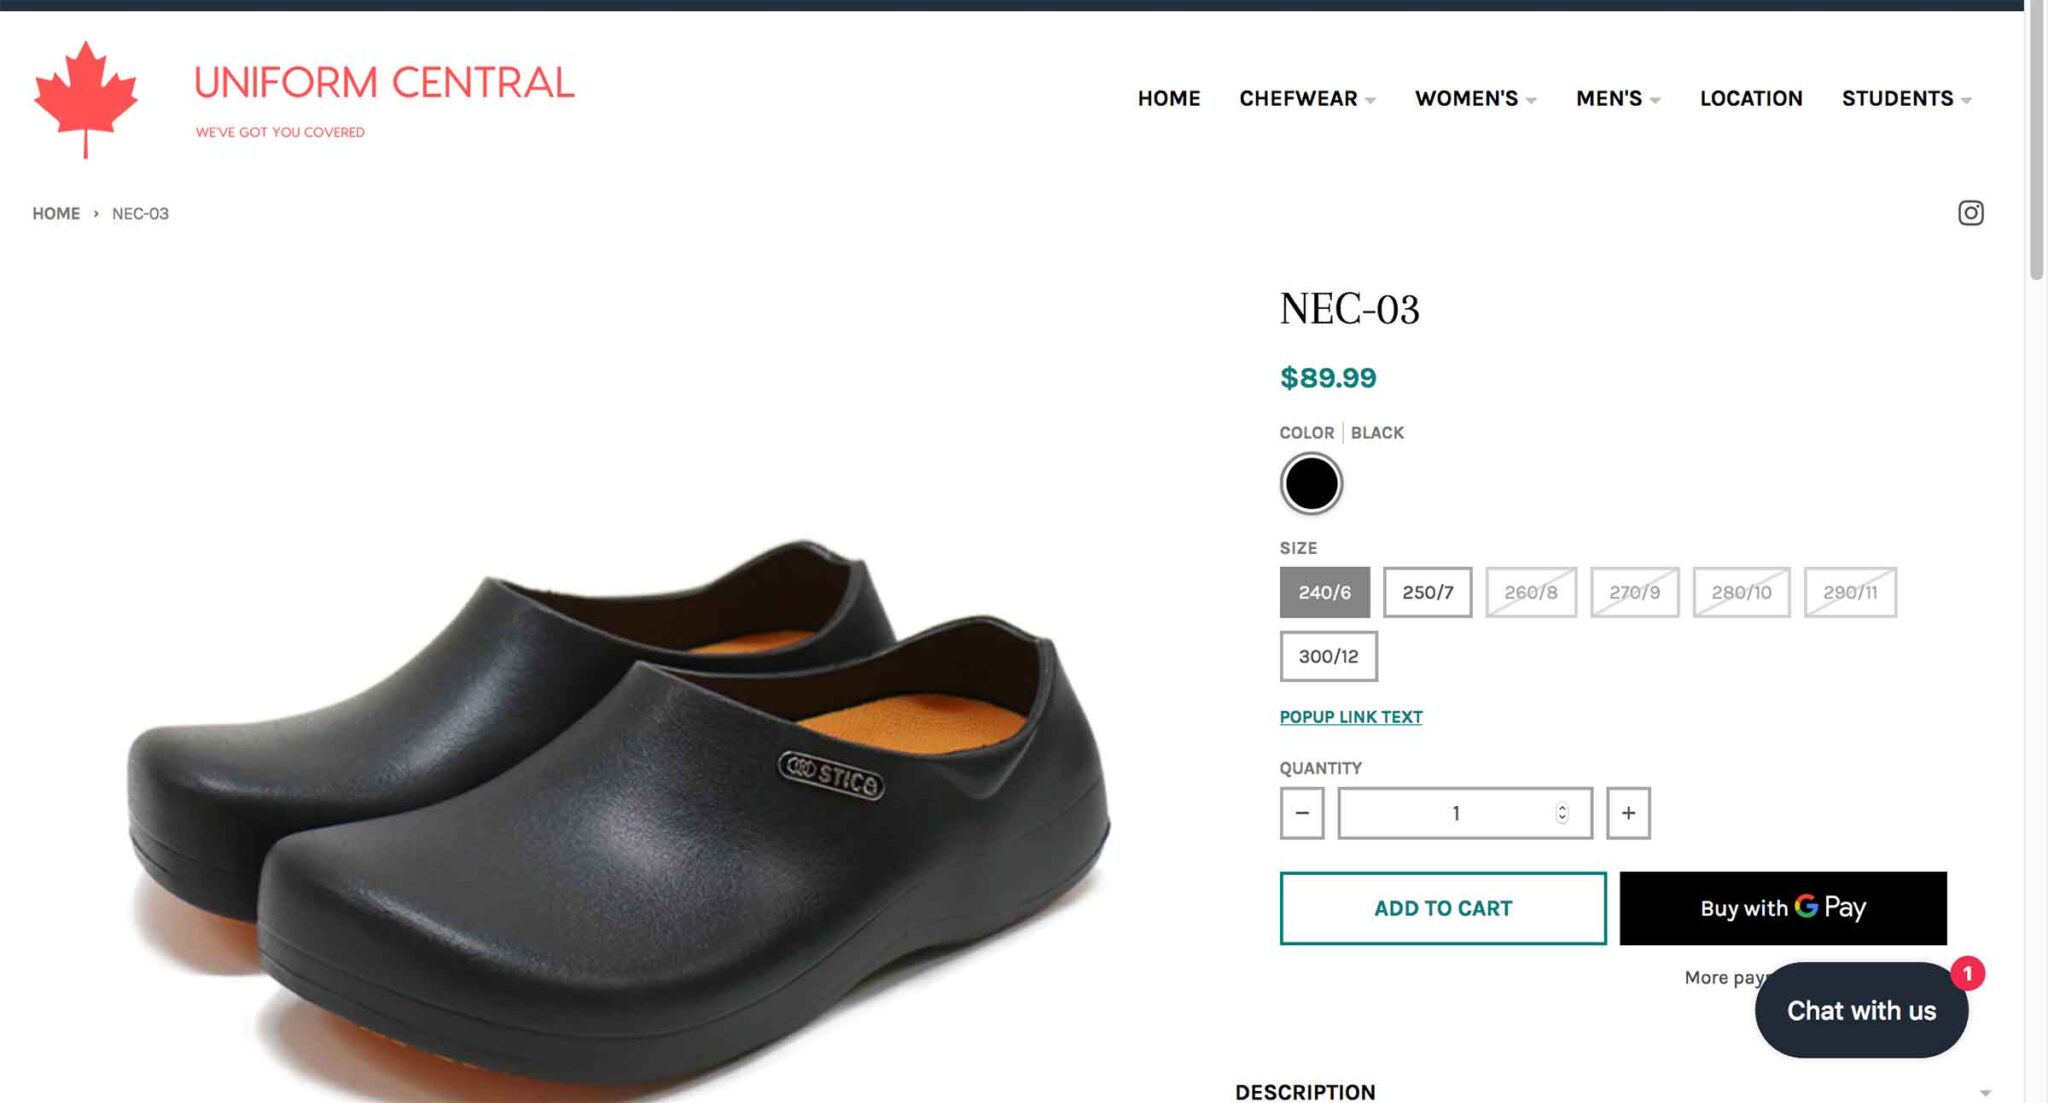Click the red chat notification badge

click(1967, 973)
